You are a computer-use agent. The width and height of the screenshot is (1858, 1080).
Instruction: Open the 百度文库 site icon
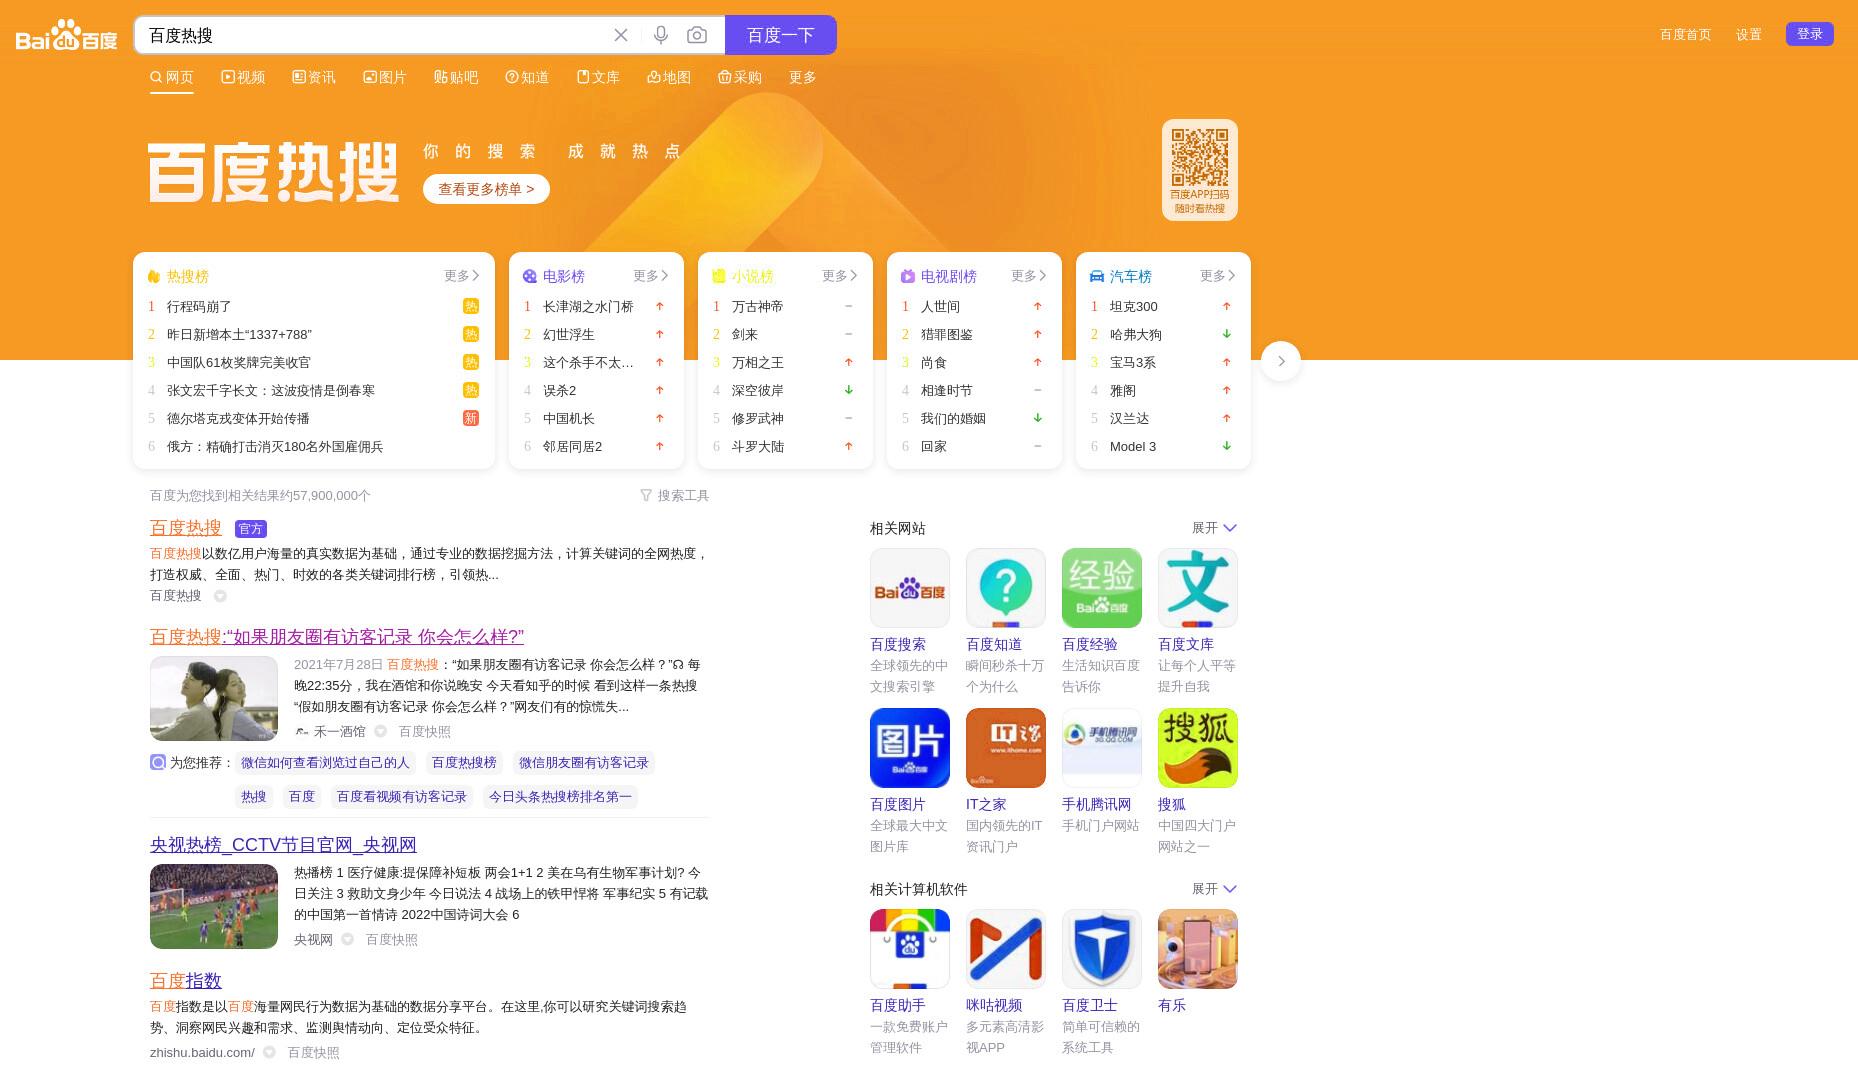pyautogui.click(x=1198, y=588)
